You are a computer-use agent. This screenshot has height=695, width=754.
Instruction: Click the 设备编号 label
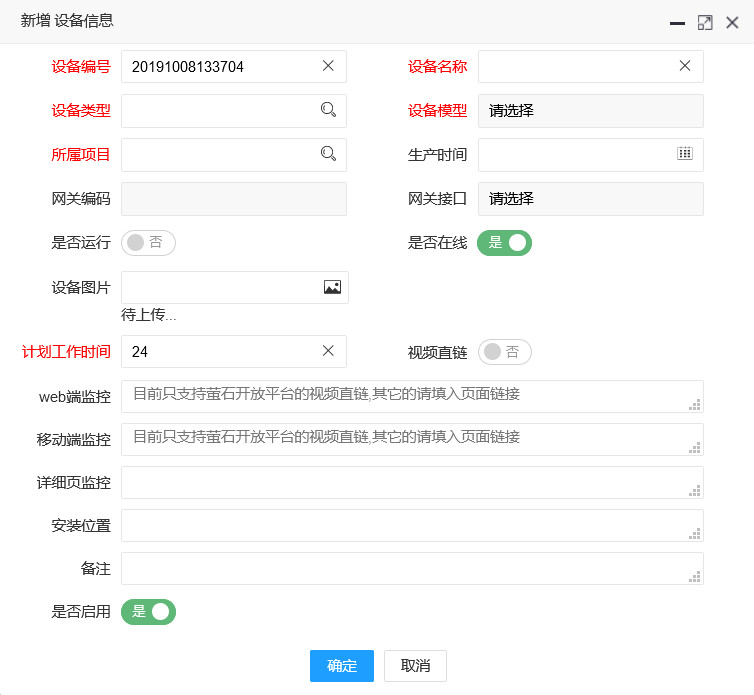pyautogui.click(x=81, y=66)
